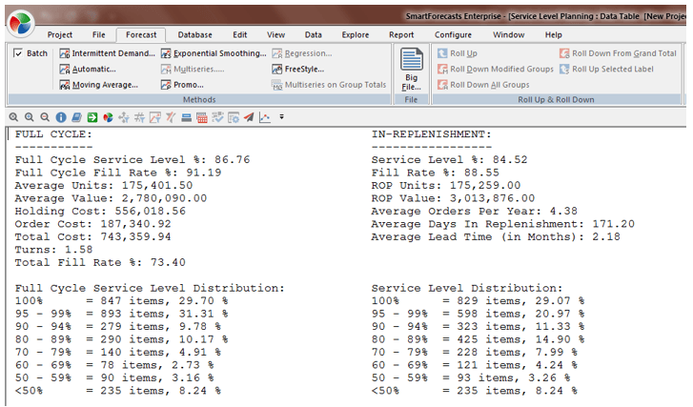693x407 pixels.
Task: Click the calendar gear settings icon
Action: click(233, 117)
